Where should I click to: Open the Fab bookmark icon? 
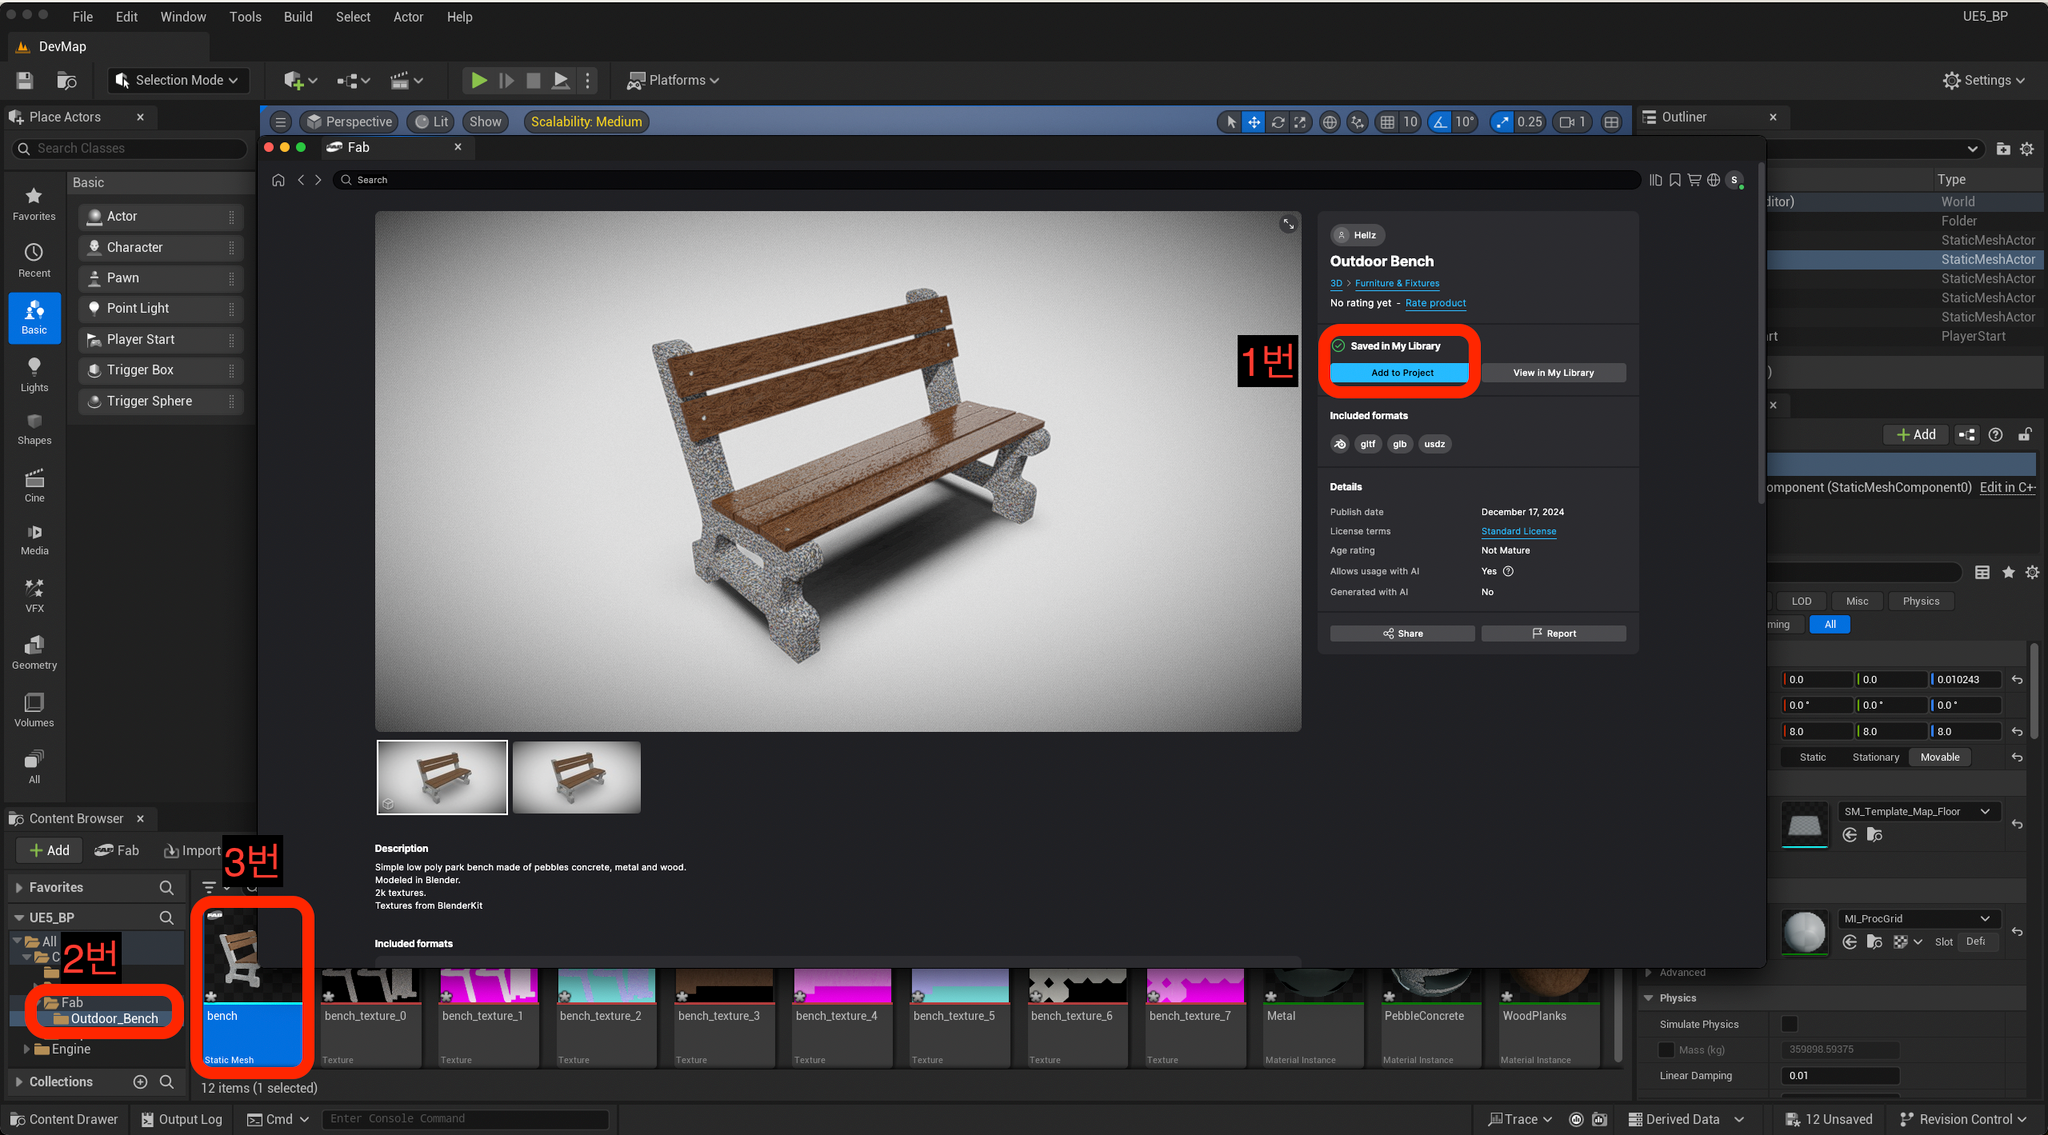(x=1675, y=180)
